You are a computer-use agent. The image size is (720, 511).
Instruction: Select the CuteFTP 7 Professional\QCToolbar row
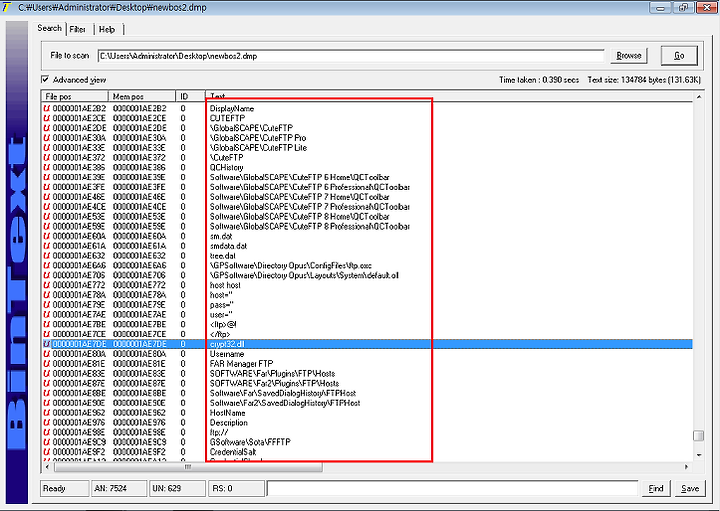[367, 207]
